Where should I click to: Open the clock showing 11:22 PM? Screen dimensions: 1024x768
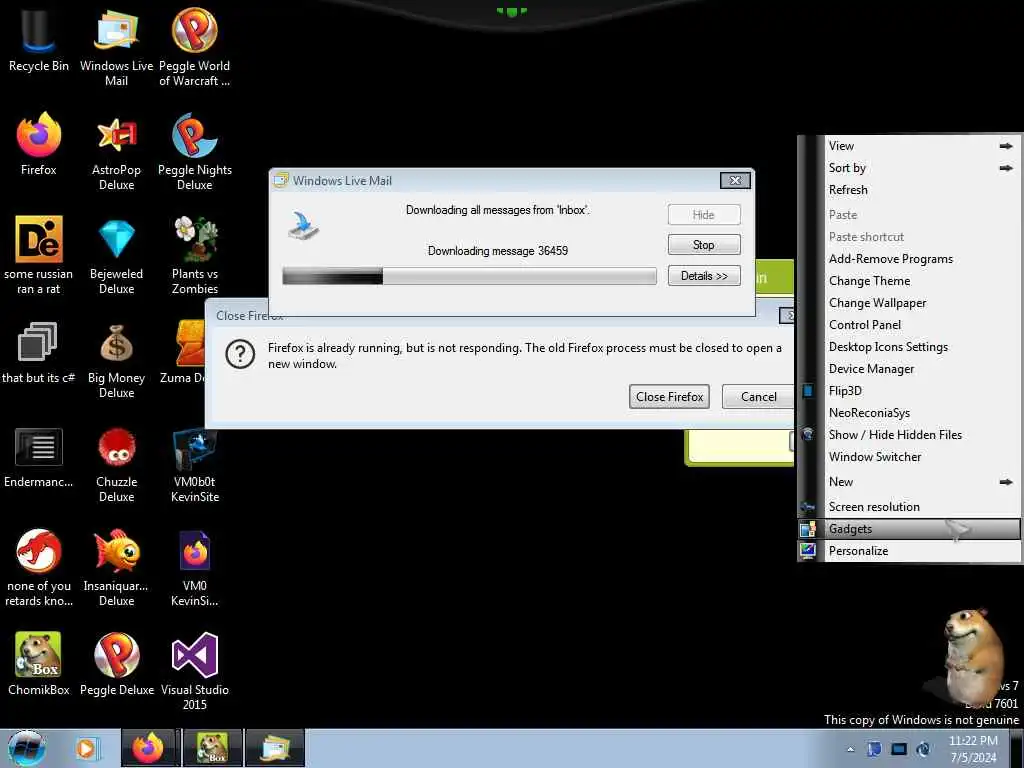tap(973, 748)
